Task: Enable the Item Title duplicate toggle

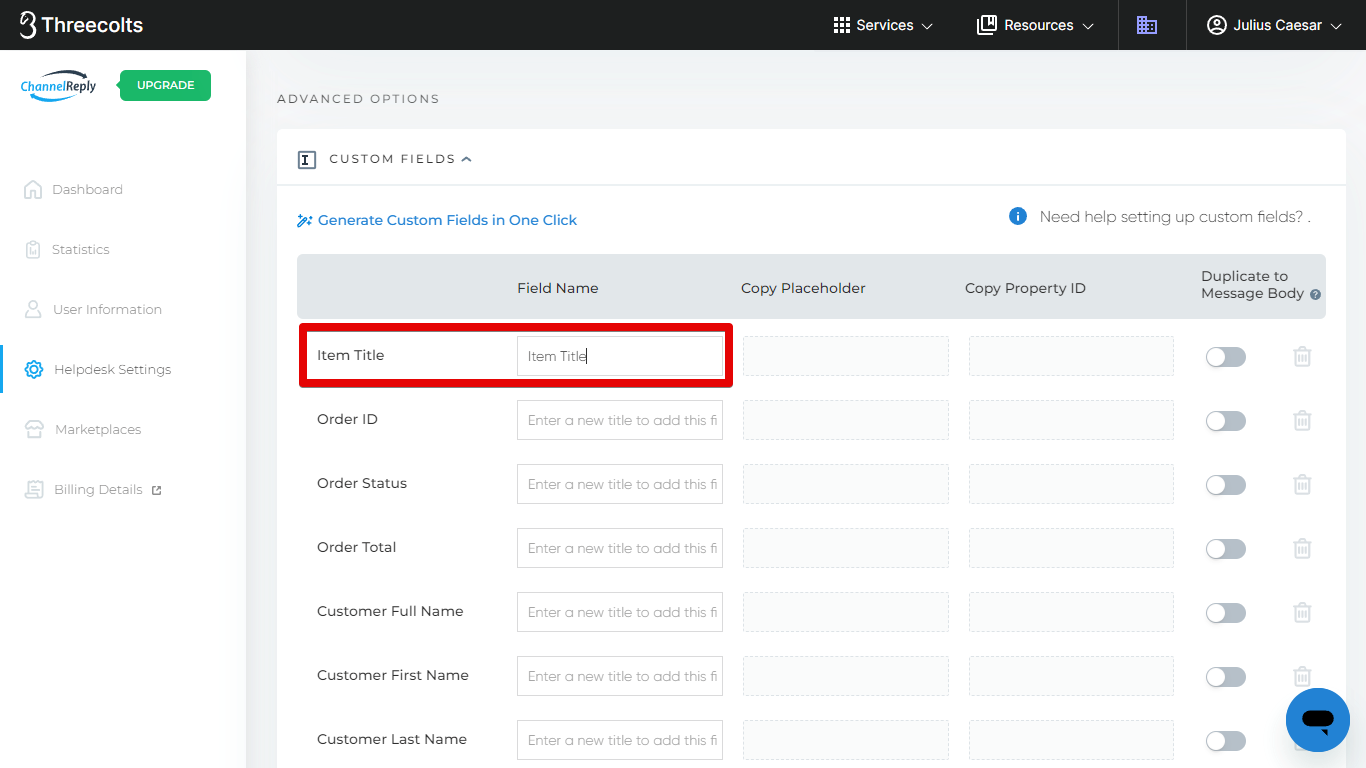Action: pyautogui.click(x=1225, y=357)
